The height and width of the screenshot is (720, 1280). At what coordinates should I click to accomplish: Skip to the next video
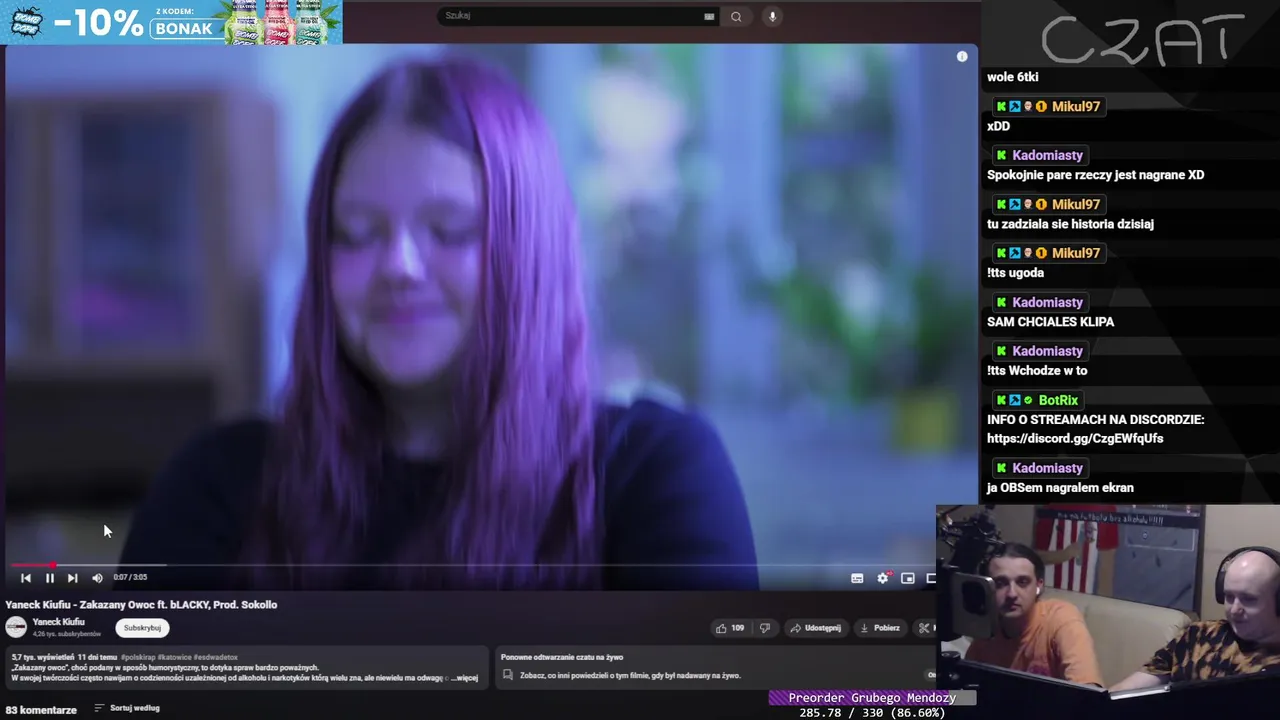point(72,578)
